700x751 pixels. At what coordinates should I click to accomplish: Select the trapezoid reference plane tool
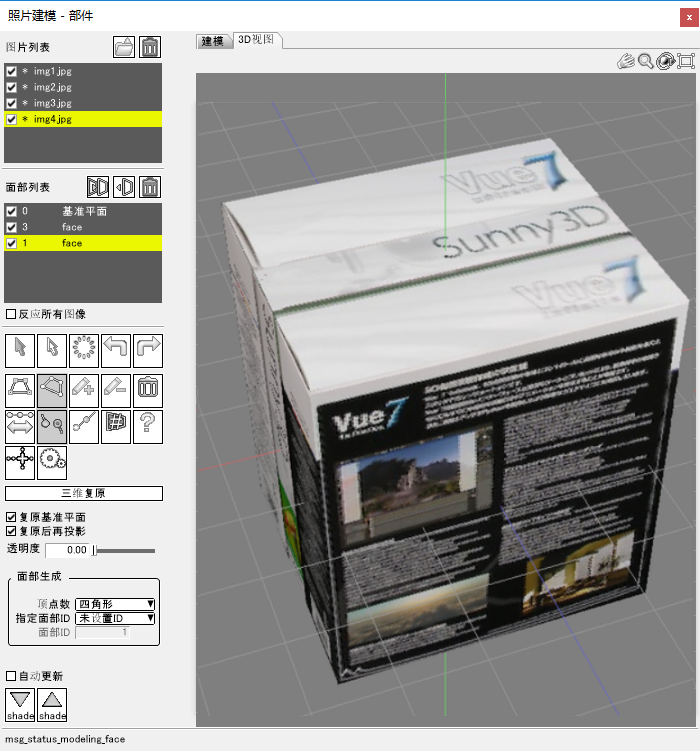(x=20, y=391)
